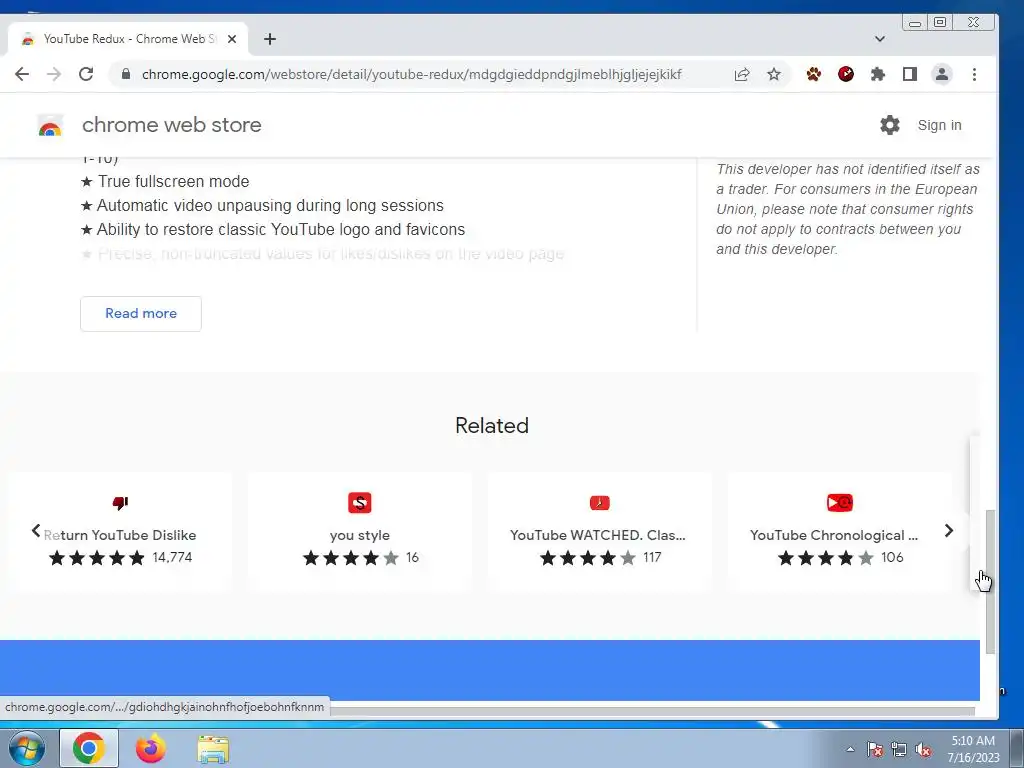View site information lock icon
The height and width of the screenshot is (768, 1024).
coord(126,74)
